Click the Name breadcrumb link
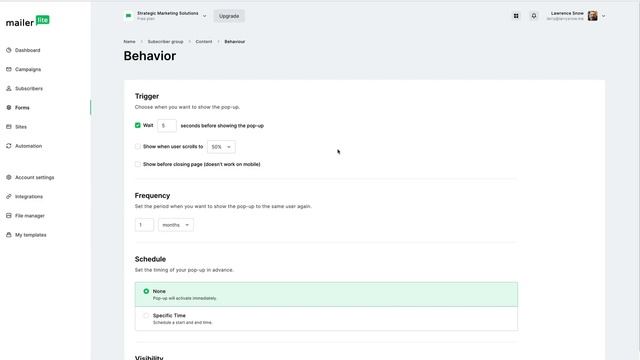 click(x=129, y=42)
